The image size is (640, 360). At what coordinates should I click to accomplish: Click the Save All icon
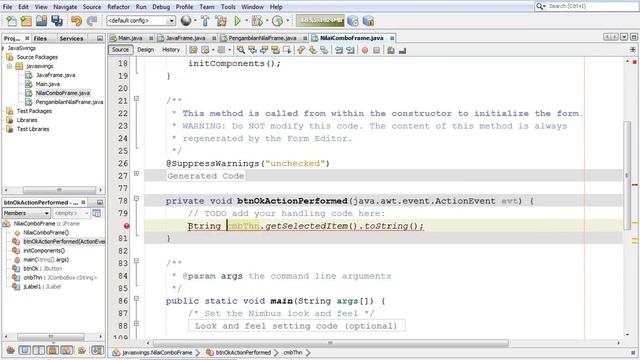pyautogui.click(x=57, y=21)
